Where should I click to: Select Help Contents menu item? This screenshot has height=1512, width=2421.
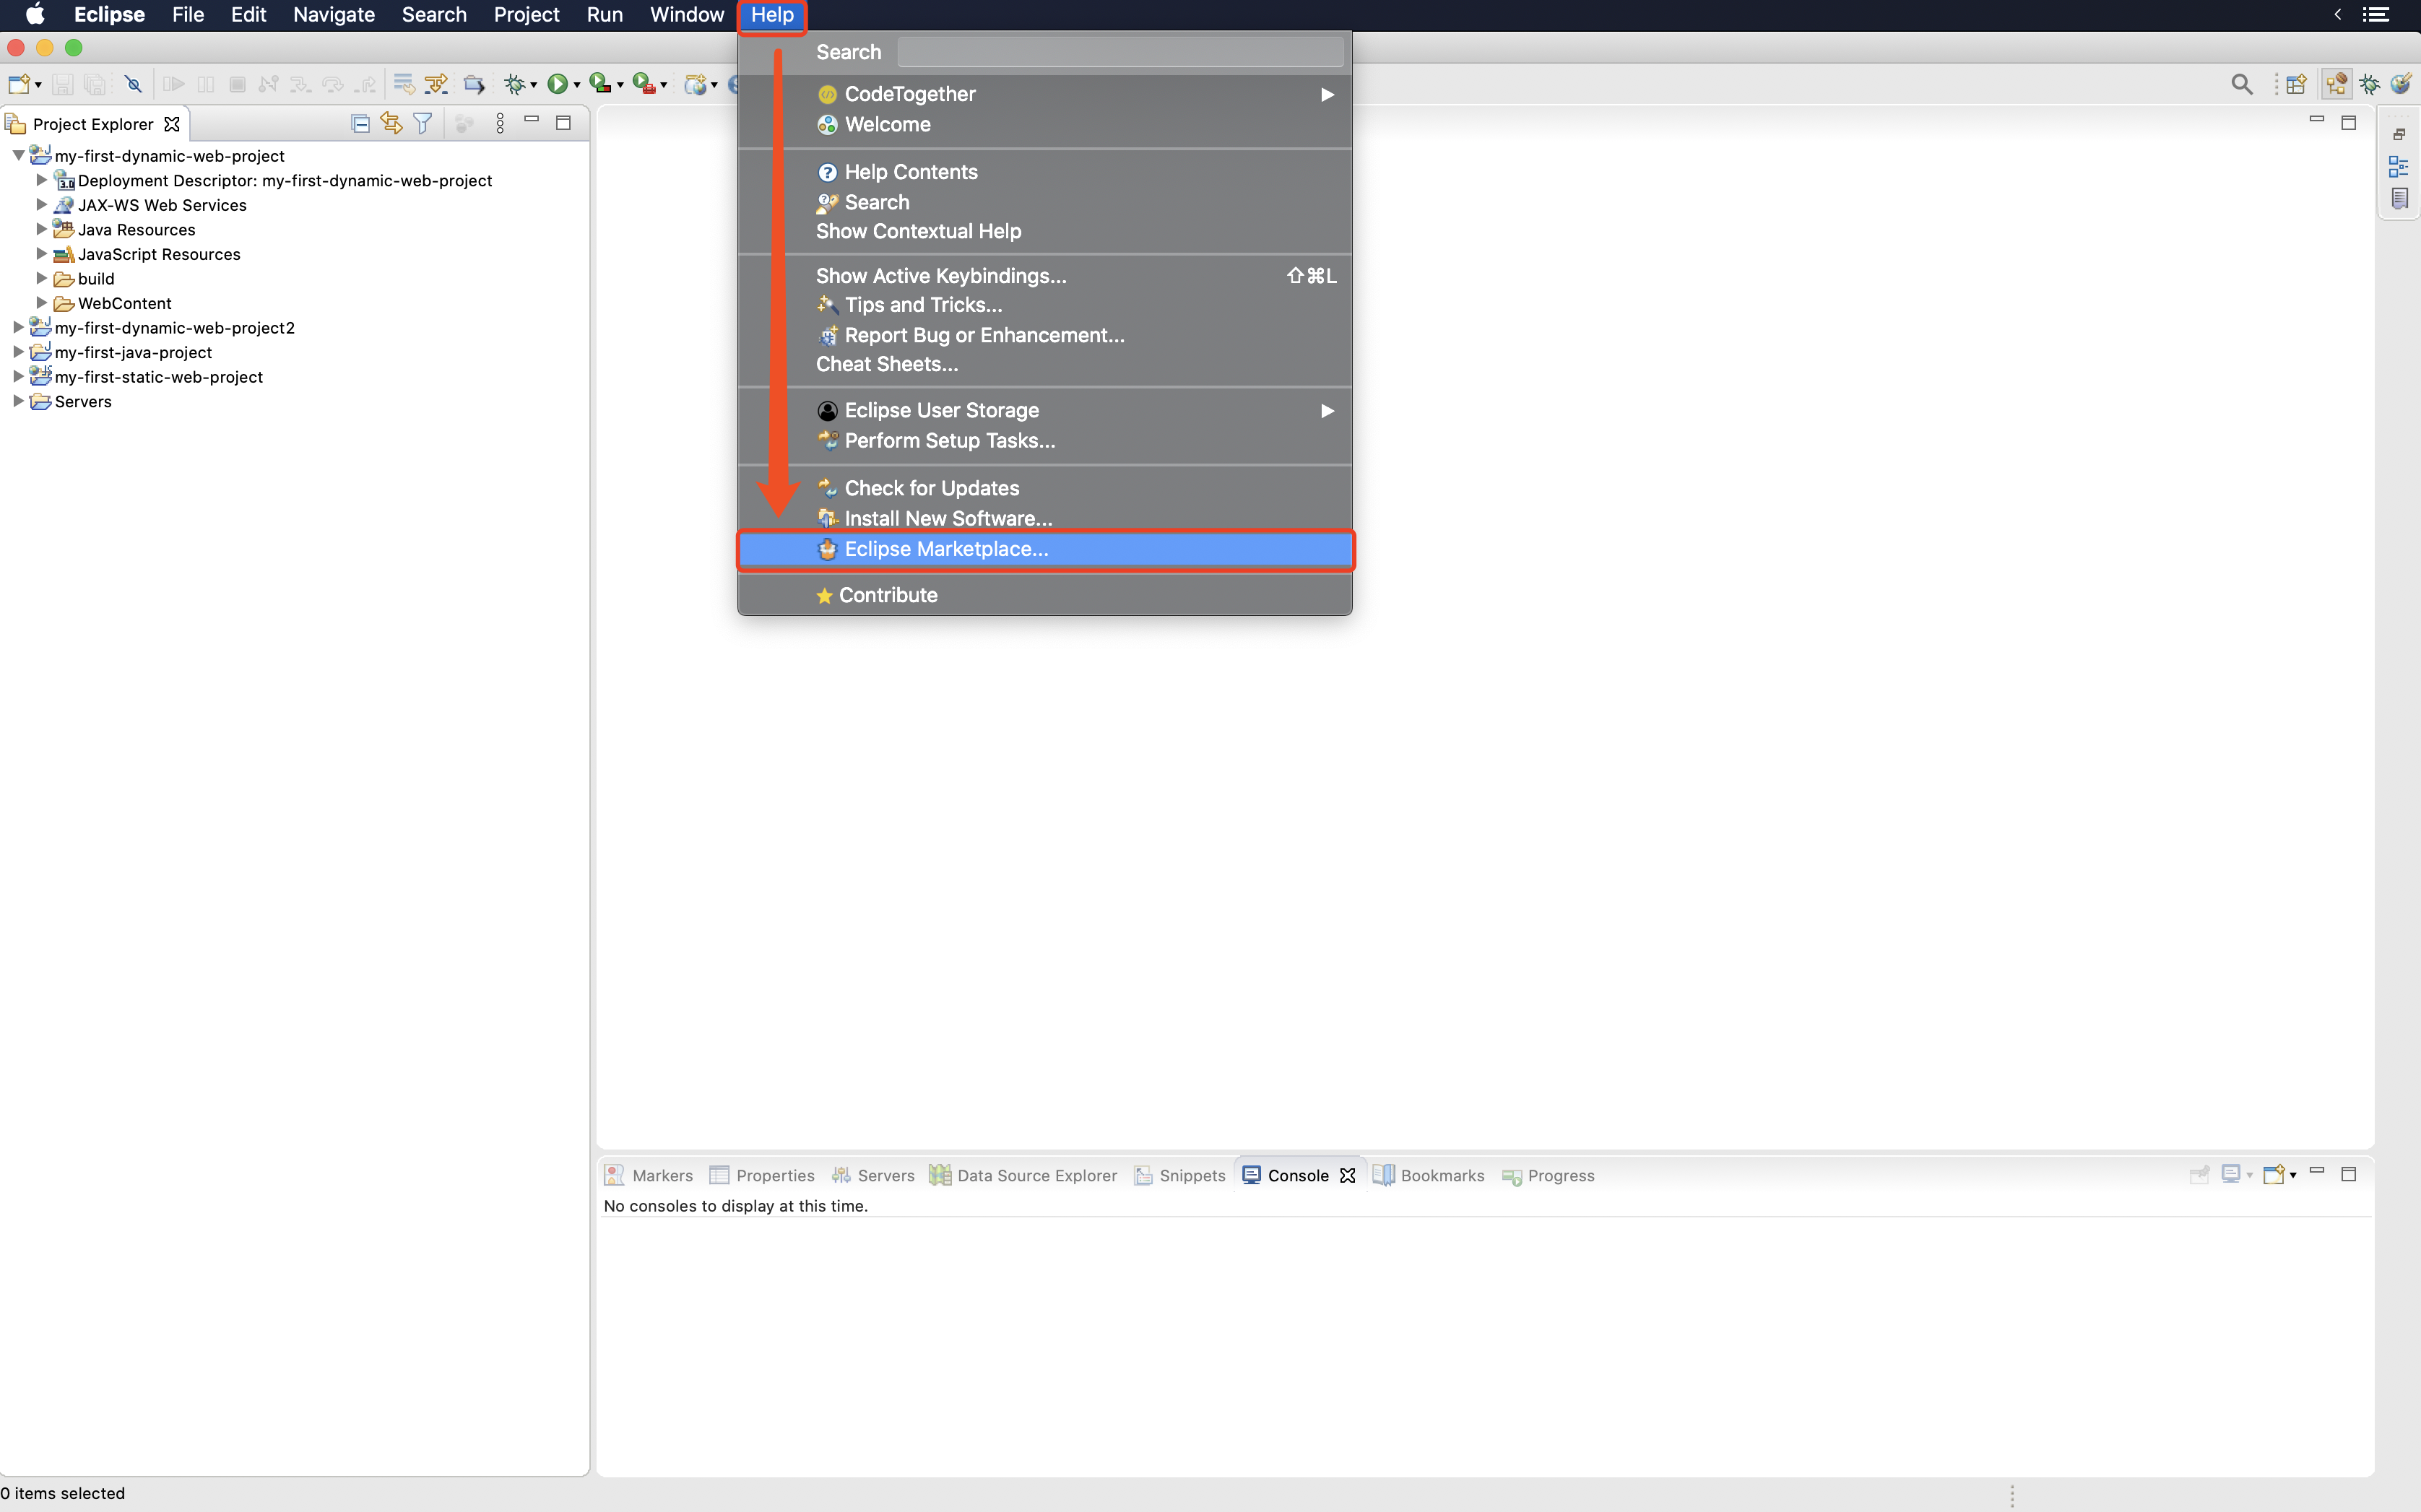pyautogui.click(x=1045, y=172)
